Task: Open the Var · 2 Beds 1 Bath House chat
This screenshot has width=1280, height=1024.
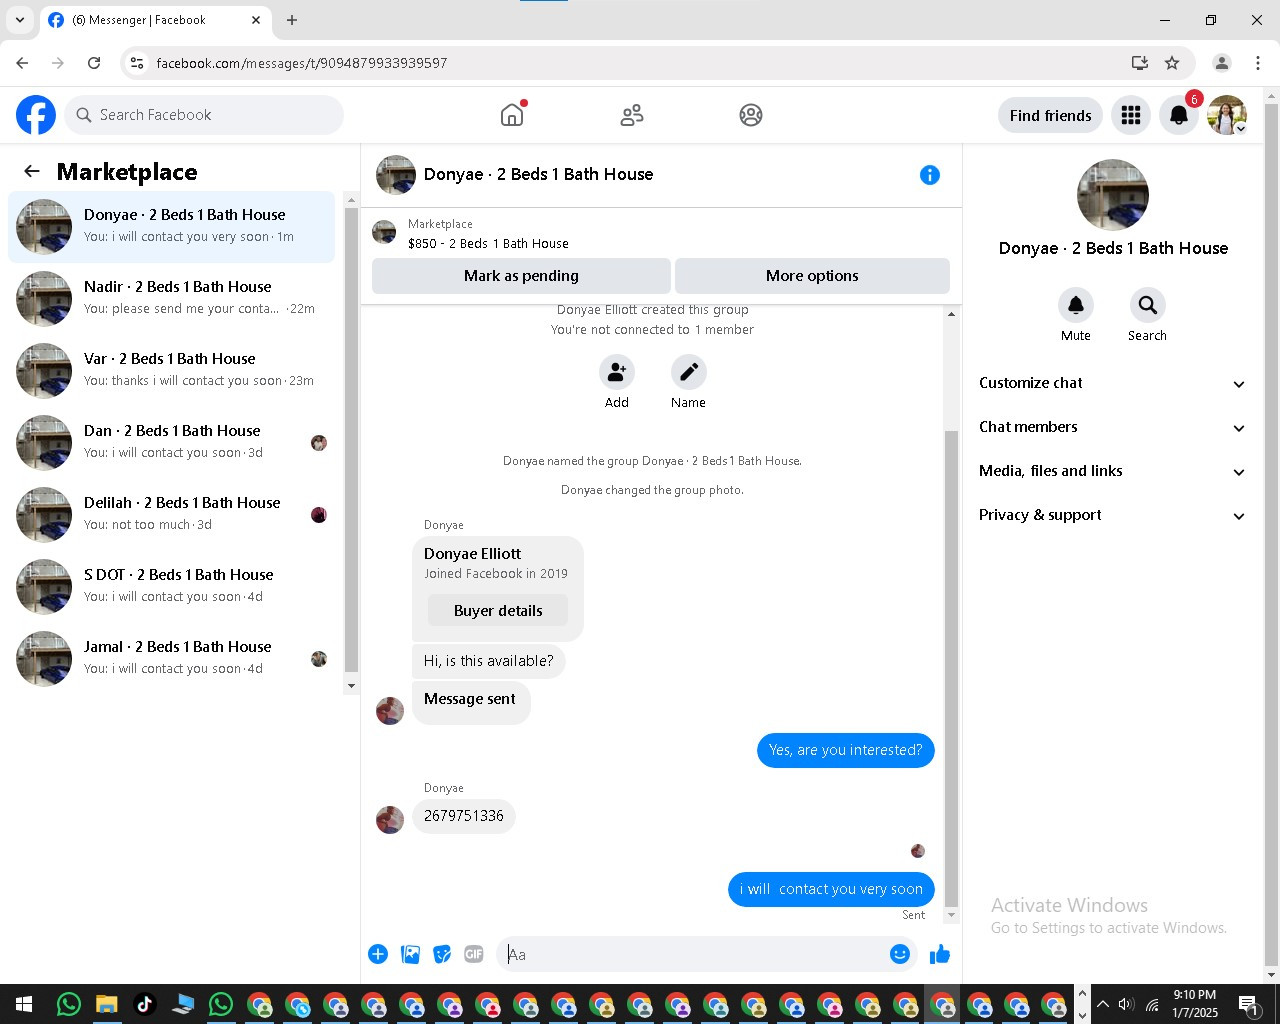Action: (172, 371)
